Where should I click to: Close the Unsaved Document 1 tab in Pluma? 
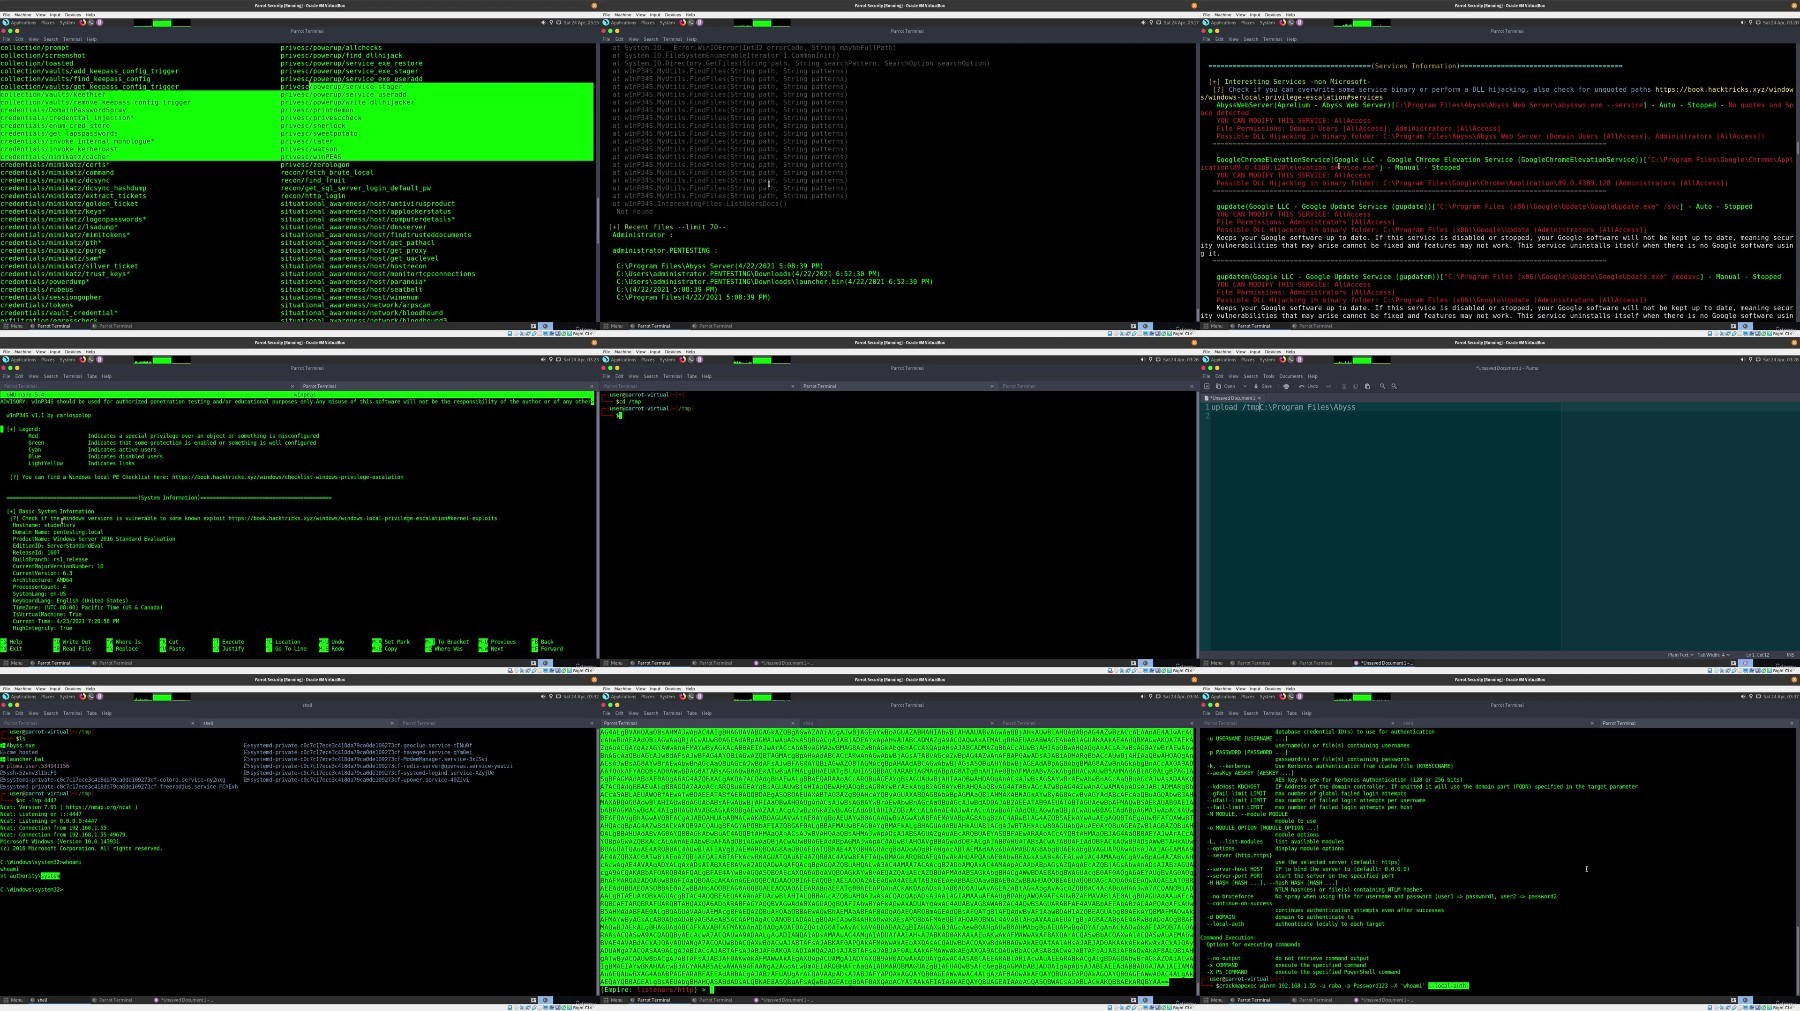[1259, 398]
